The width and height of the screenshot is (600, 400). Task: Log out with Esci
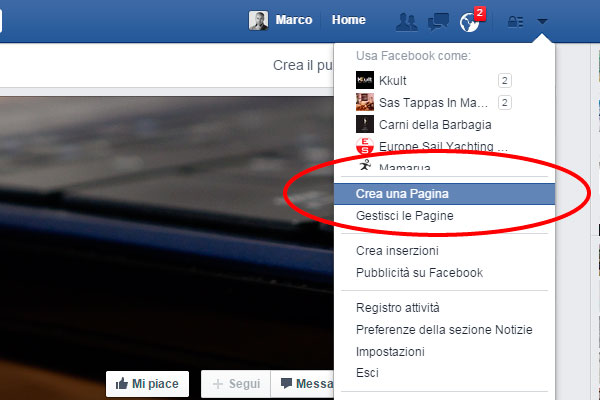pos(444,373)
